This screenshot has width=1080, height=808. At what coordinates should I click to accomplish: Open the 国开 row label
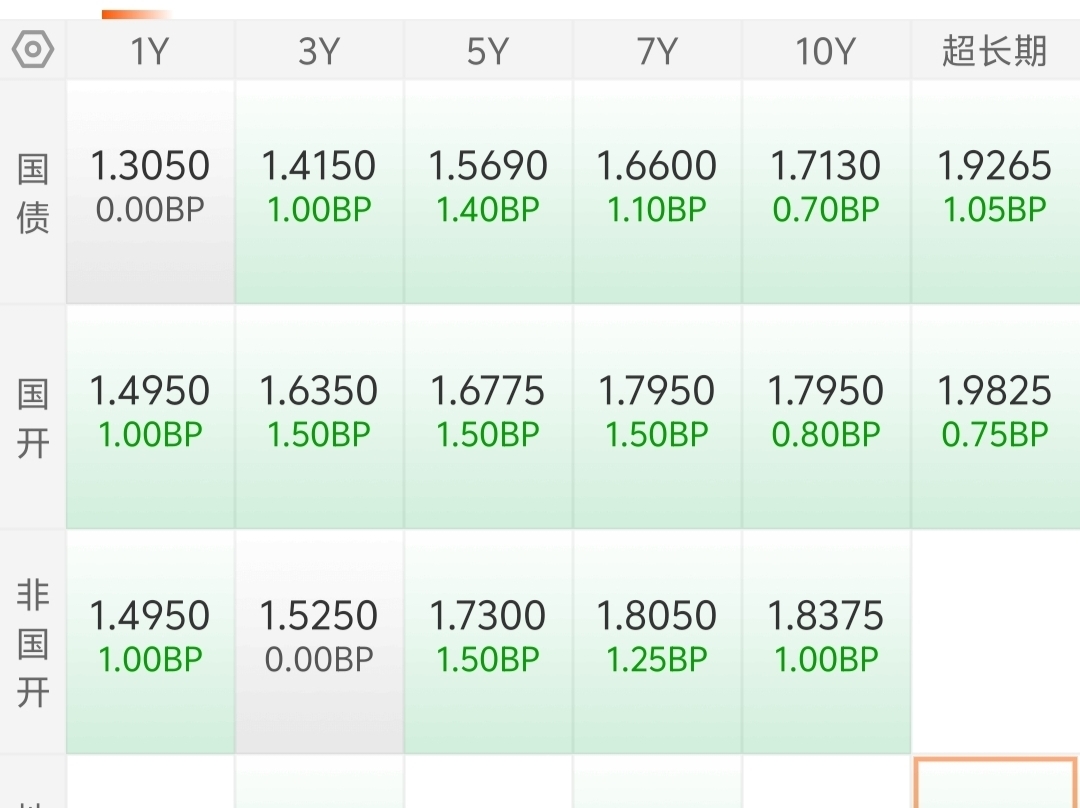coord(32,417)
